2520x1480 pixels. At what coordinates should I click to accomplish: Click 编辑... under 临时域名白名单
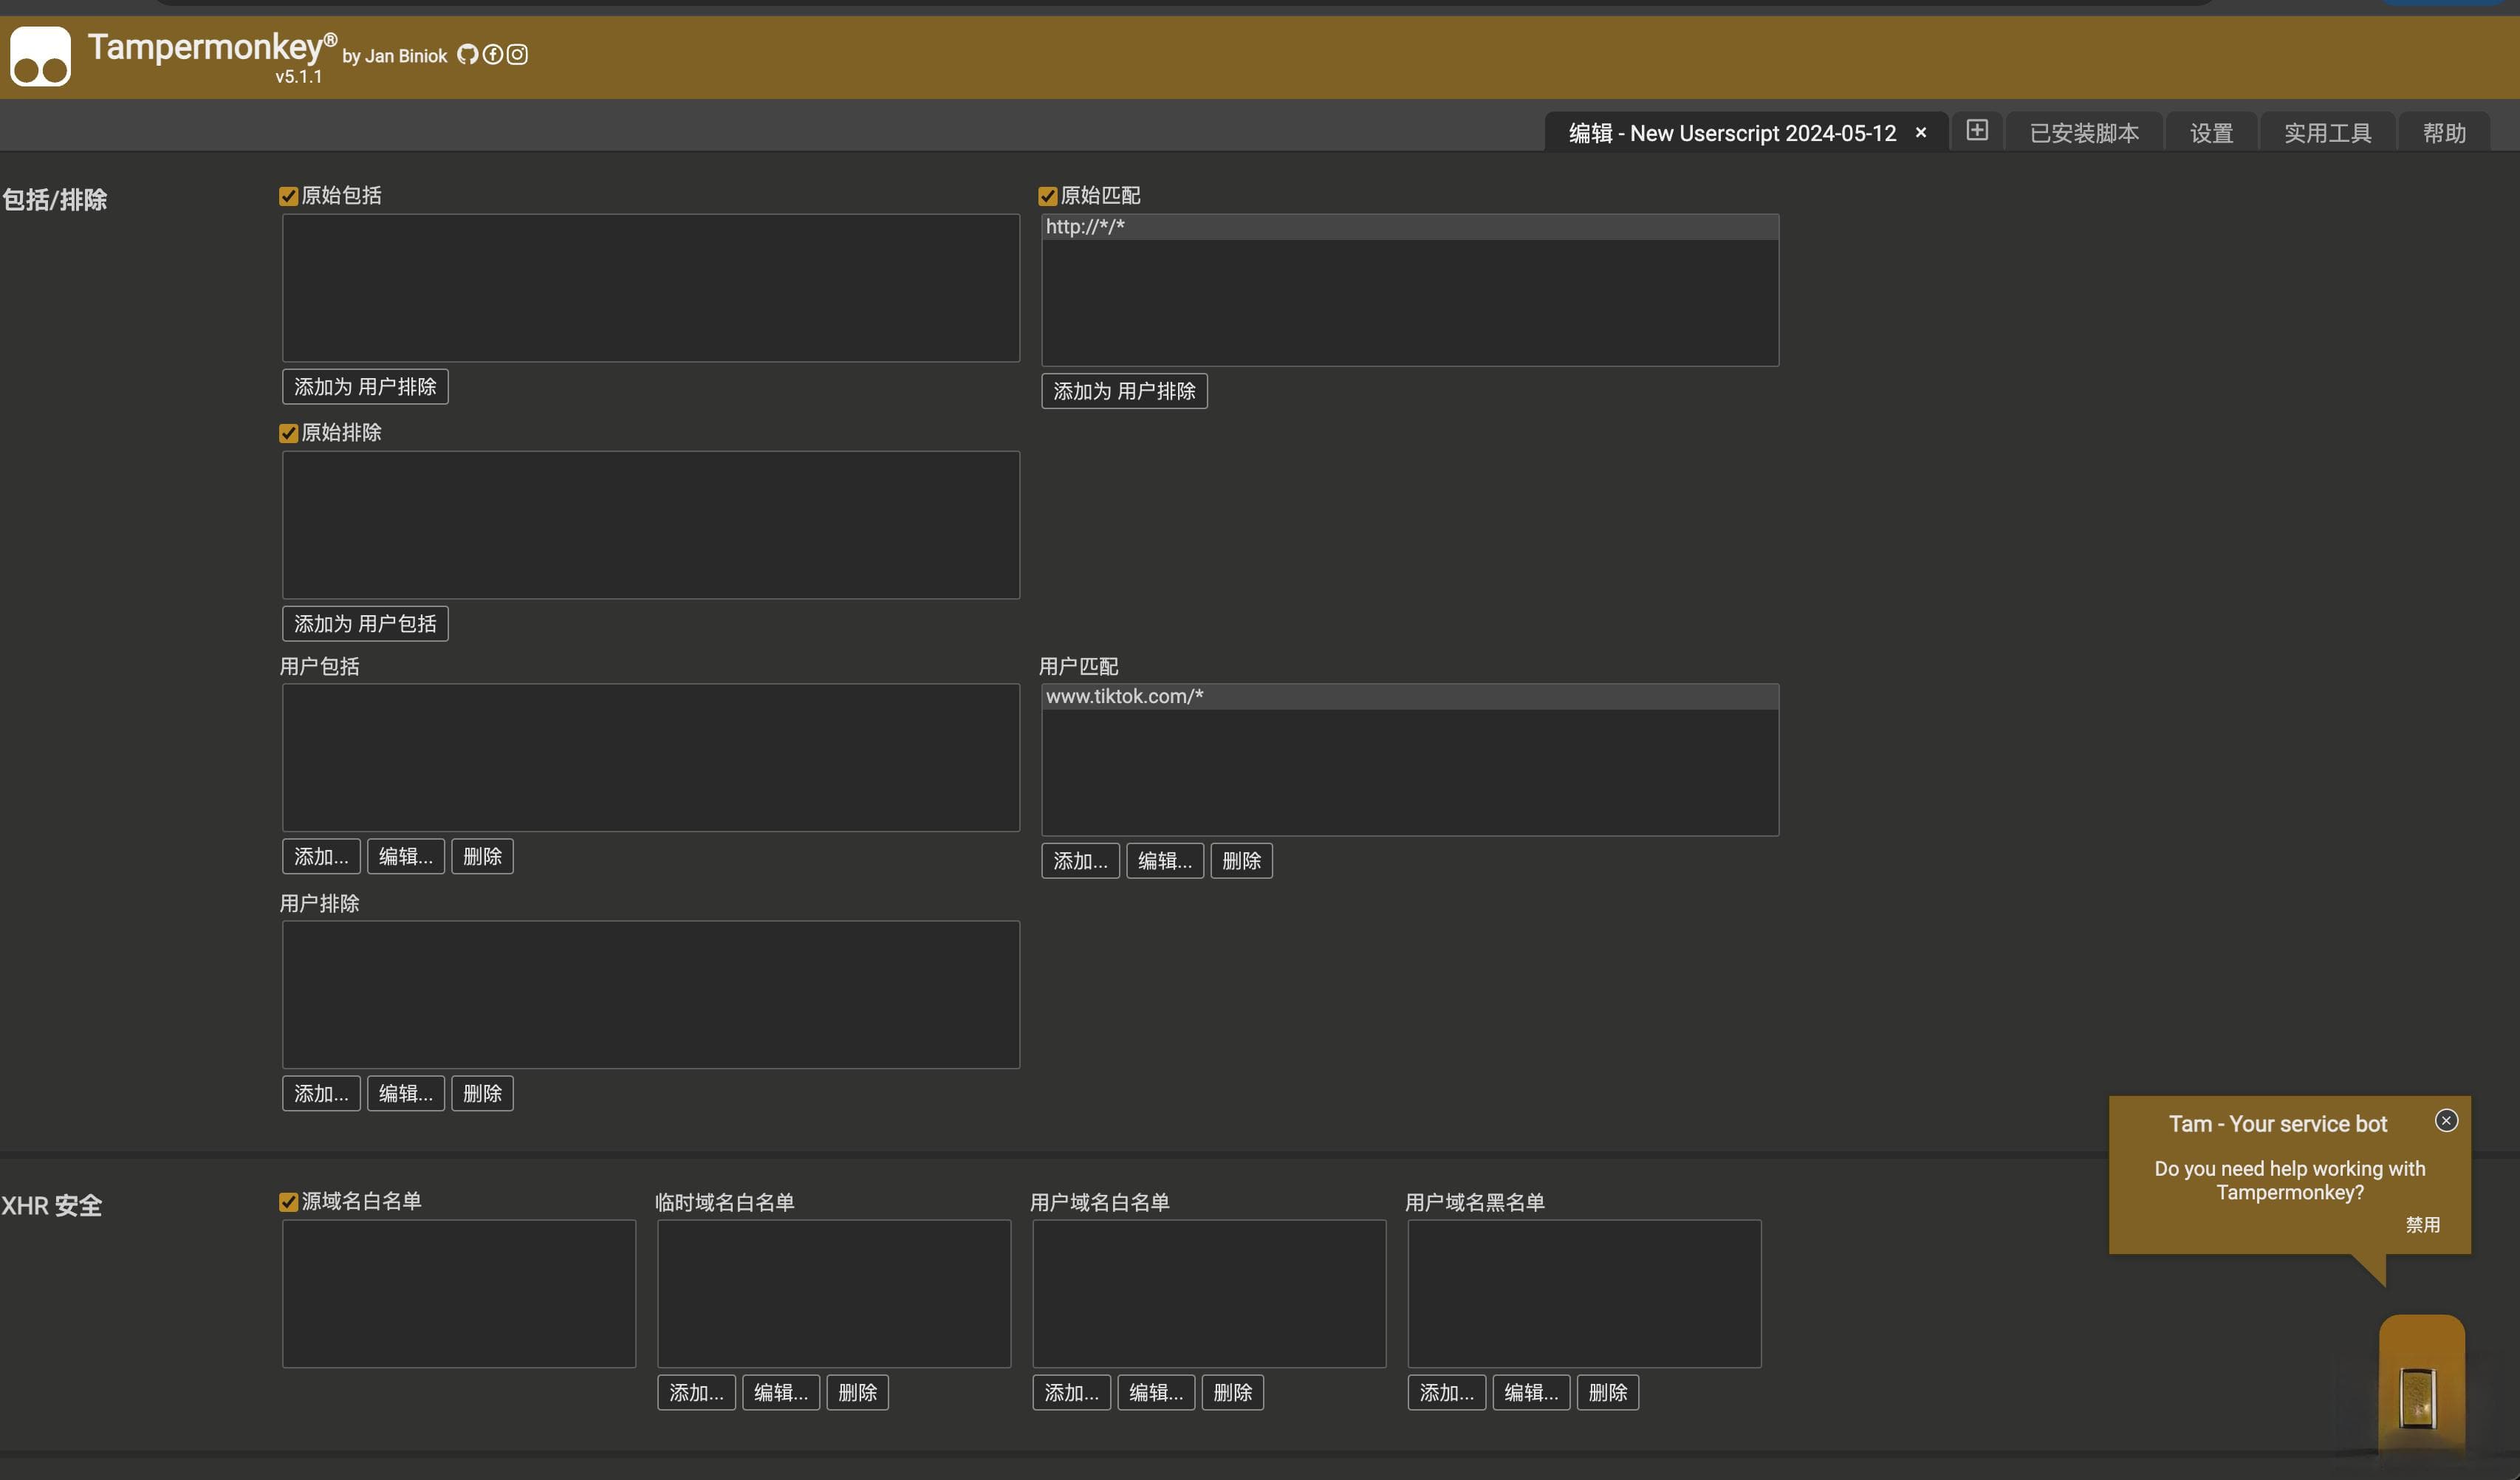click(x=780, y=1392)
